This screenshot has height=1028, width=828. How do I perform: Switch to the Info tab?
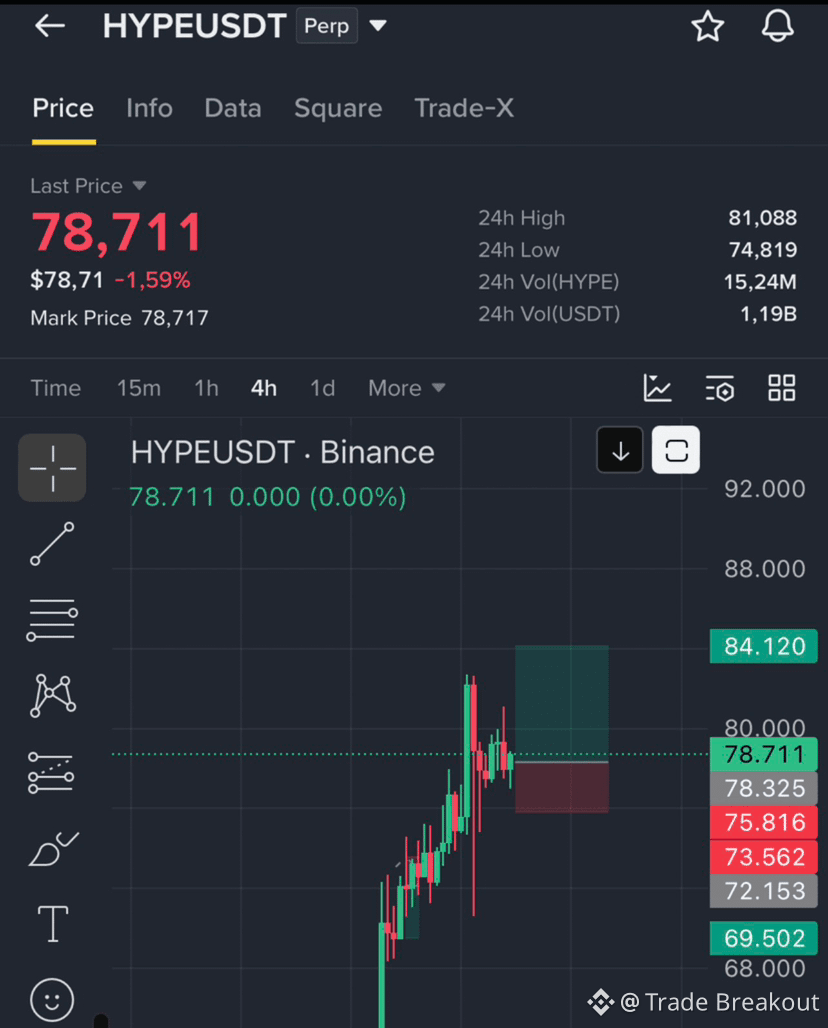(x=149, y=109)
